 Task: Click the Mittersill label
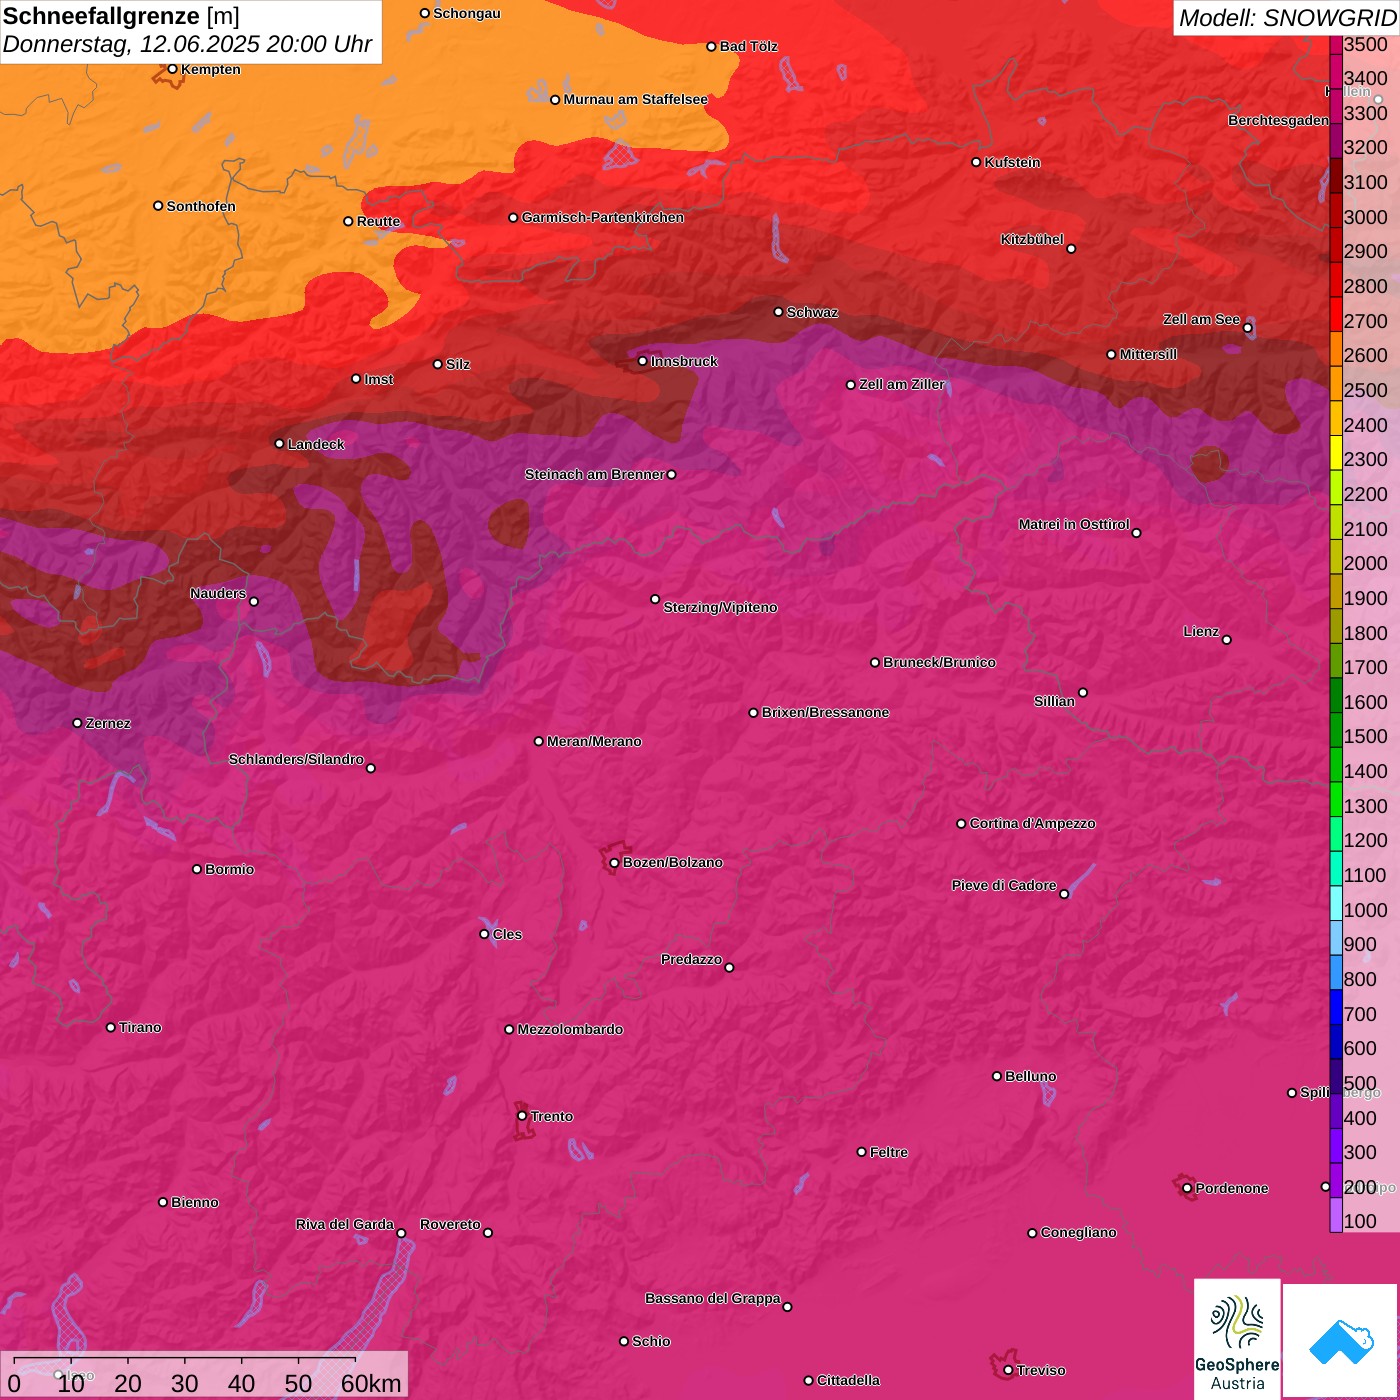1148,354
